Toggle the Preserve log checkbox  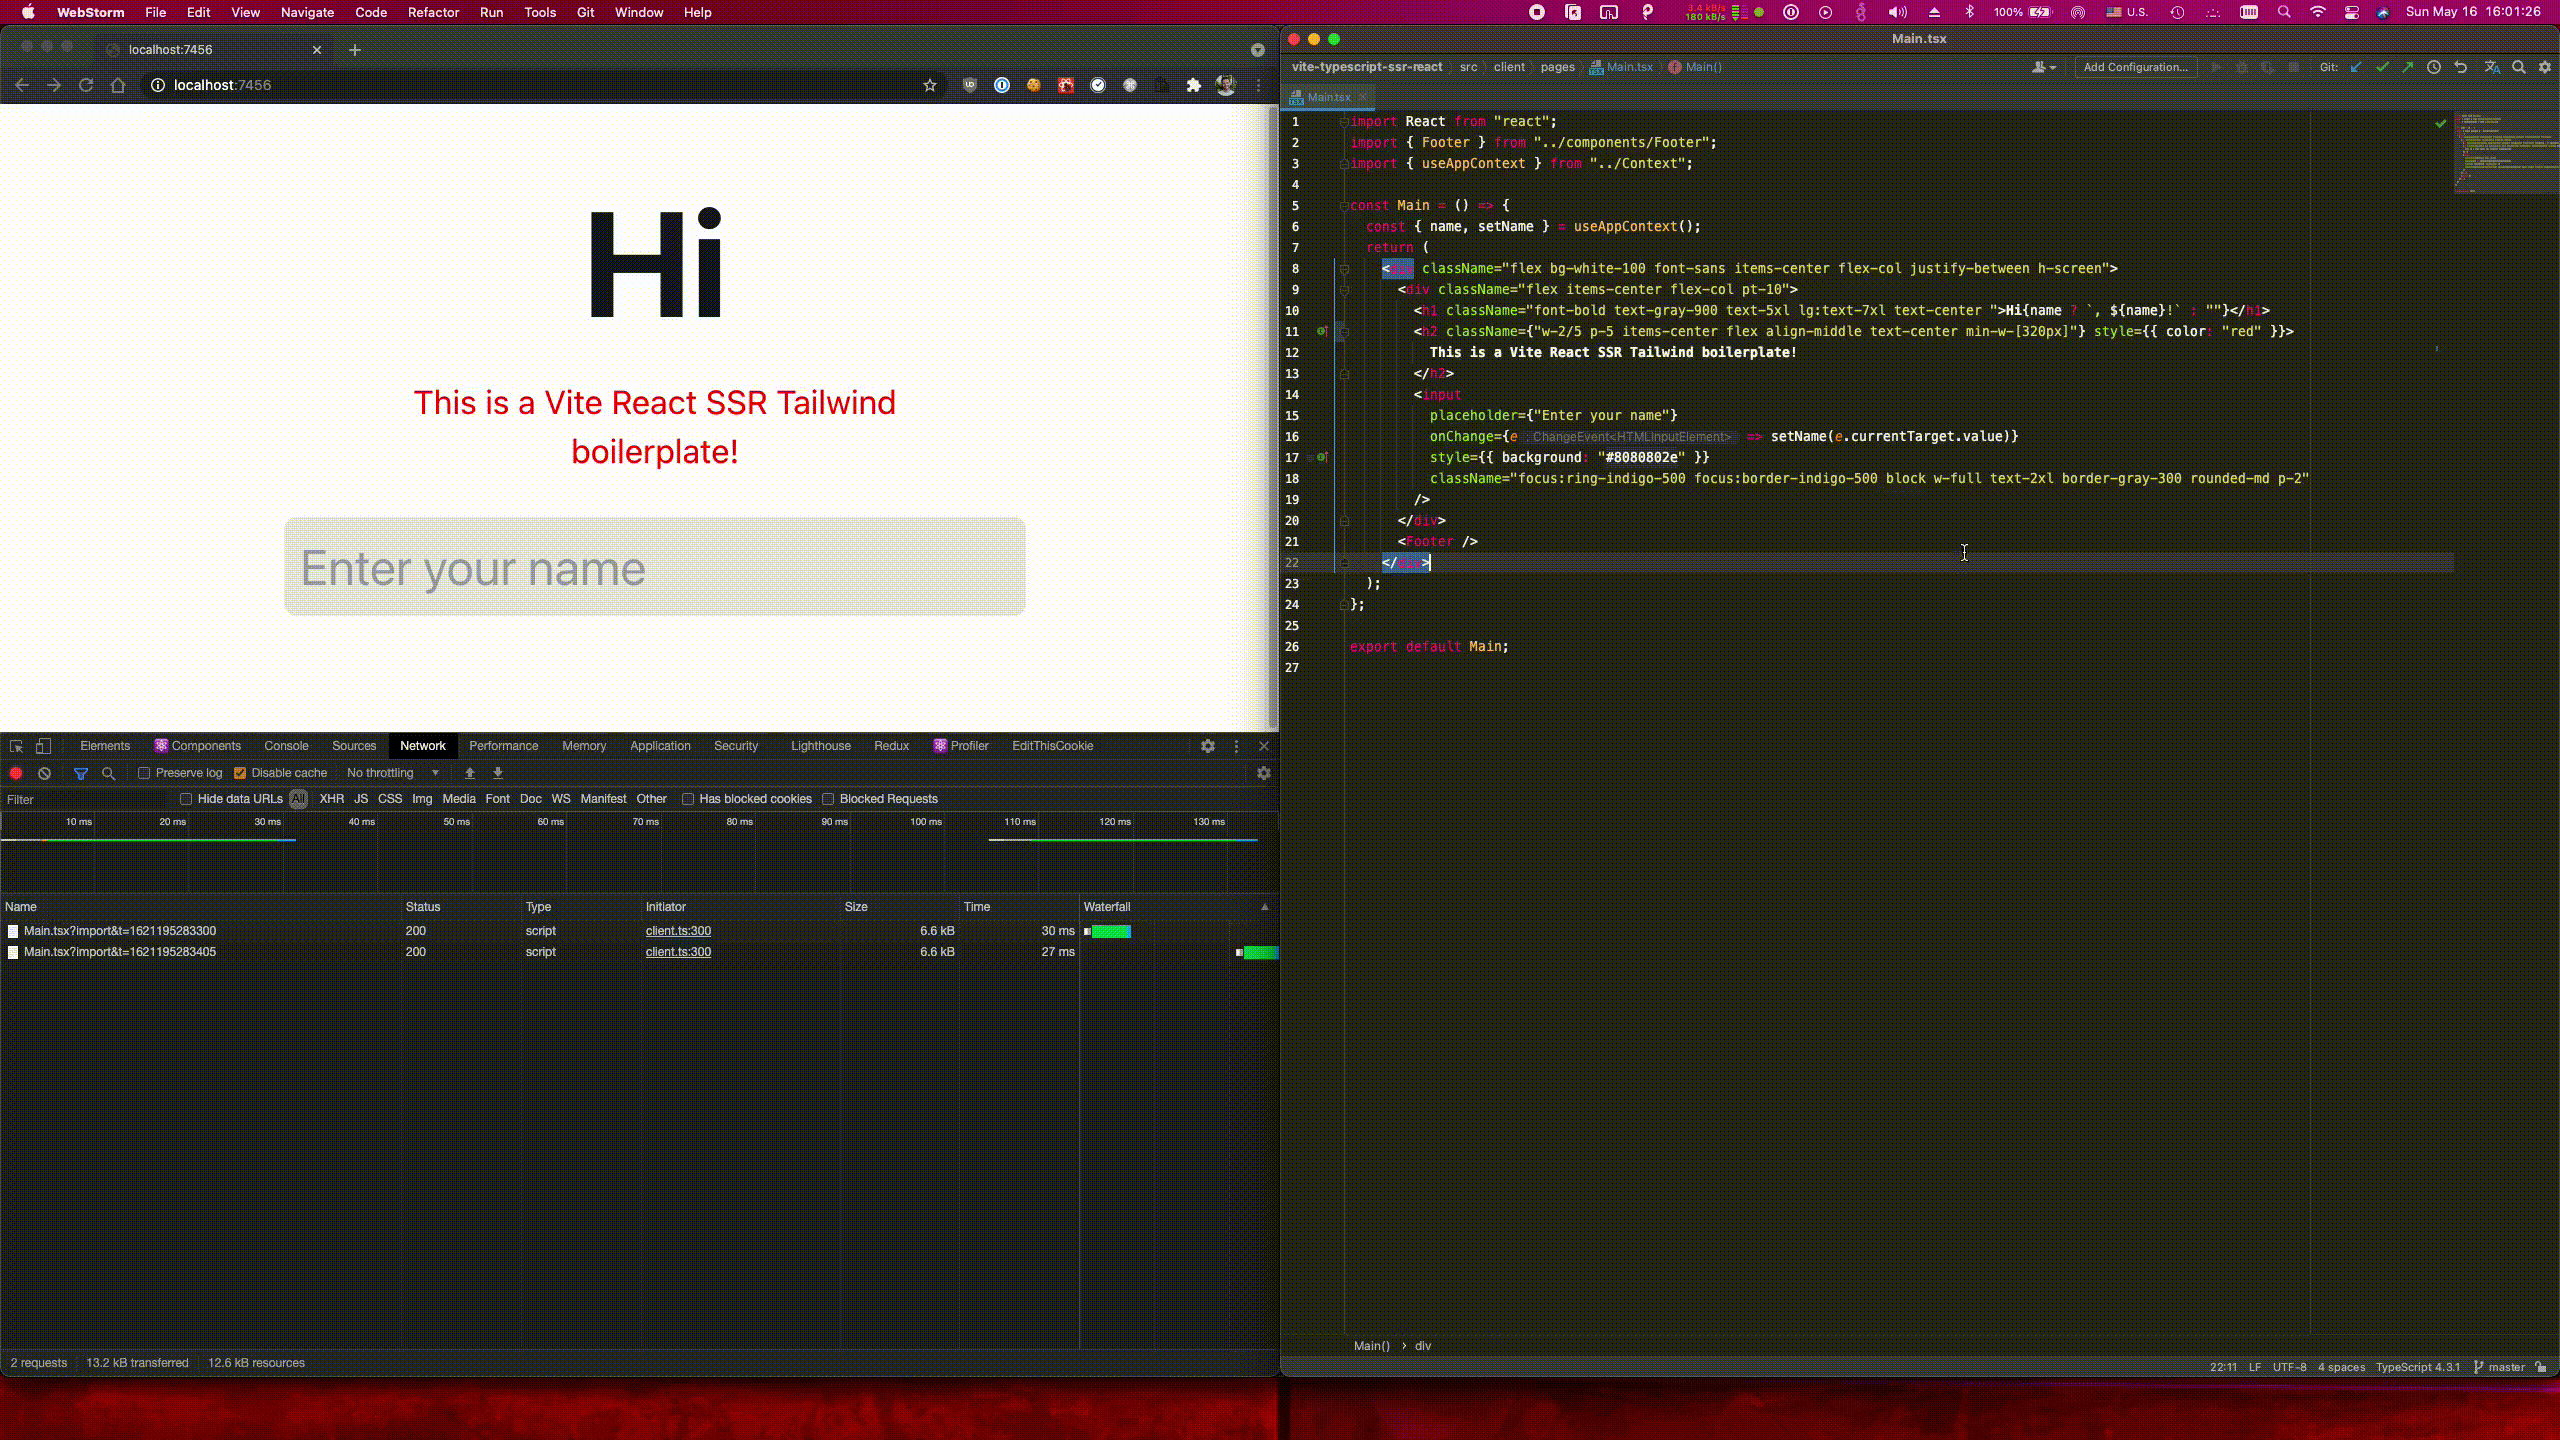pyautogui.click(x=144, y=774)
